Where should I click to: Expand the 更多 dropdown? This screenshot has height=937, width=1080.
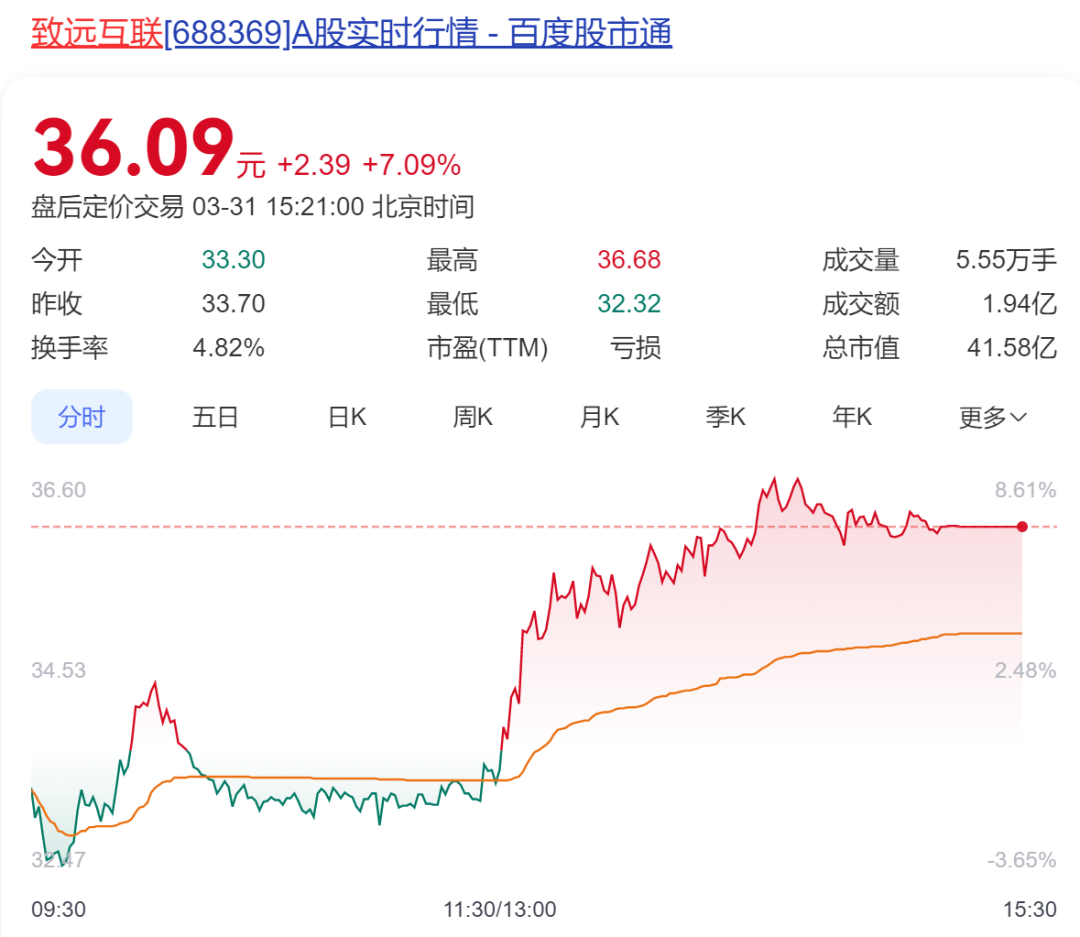[993, 417]
